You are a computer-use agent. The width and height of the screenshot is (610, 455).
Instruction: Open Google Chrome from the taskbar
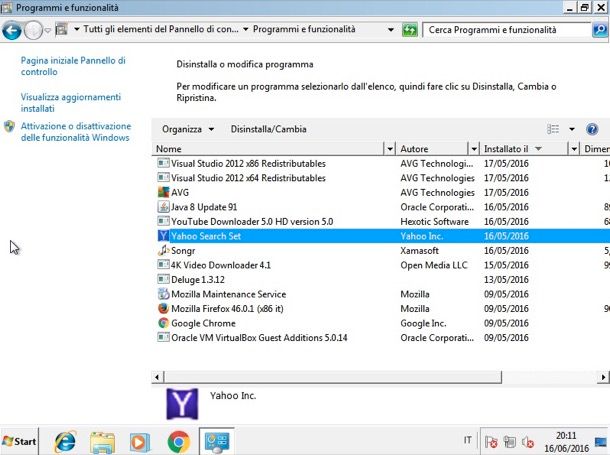179,442
